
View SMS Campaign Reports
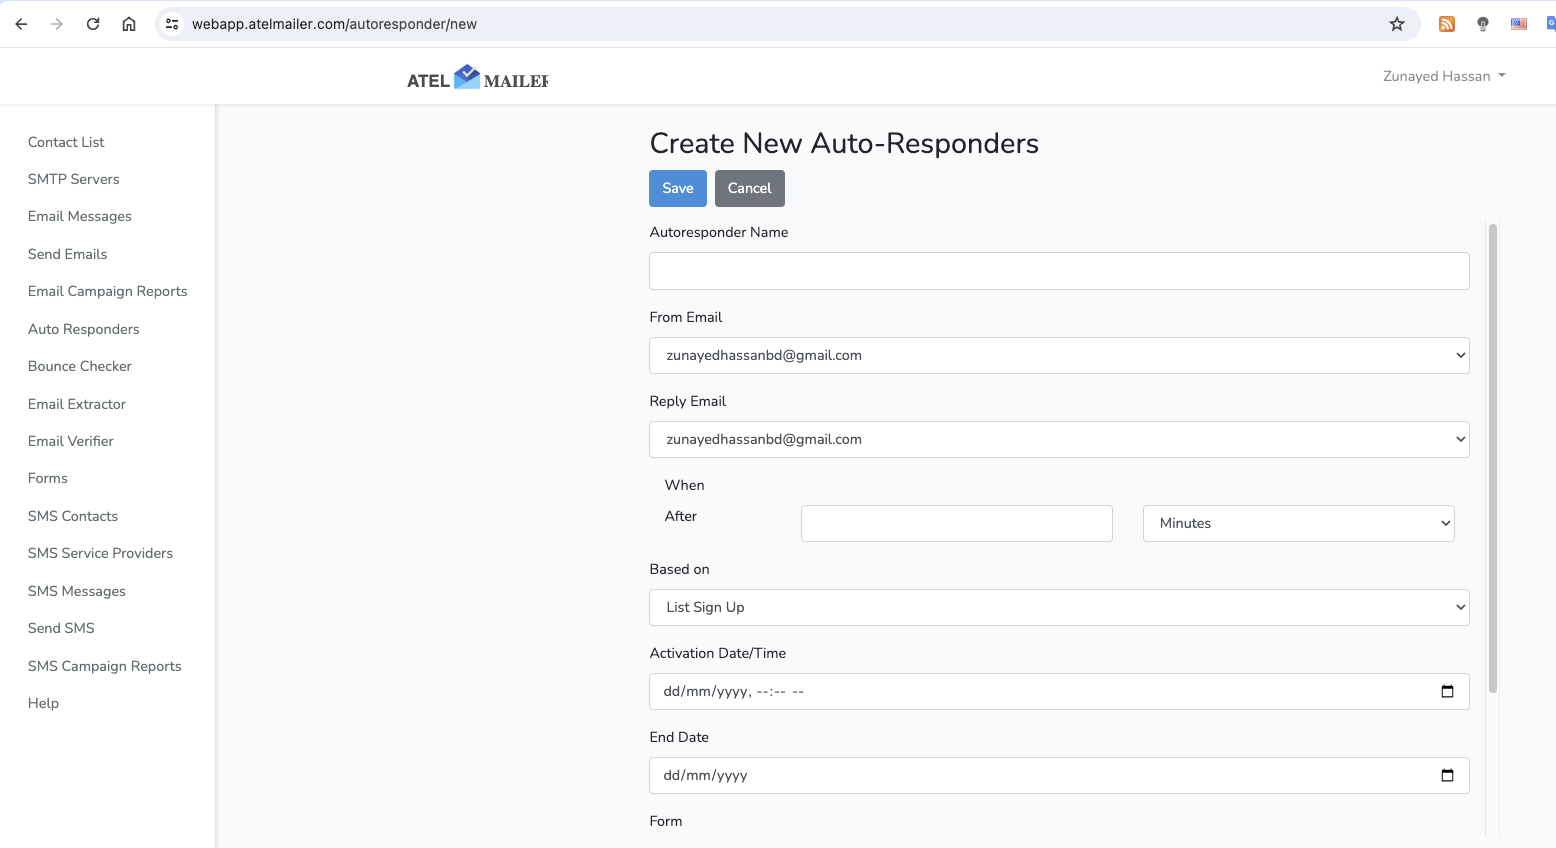coord(105,666)
